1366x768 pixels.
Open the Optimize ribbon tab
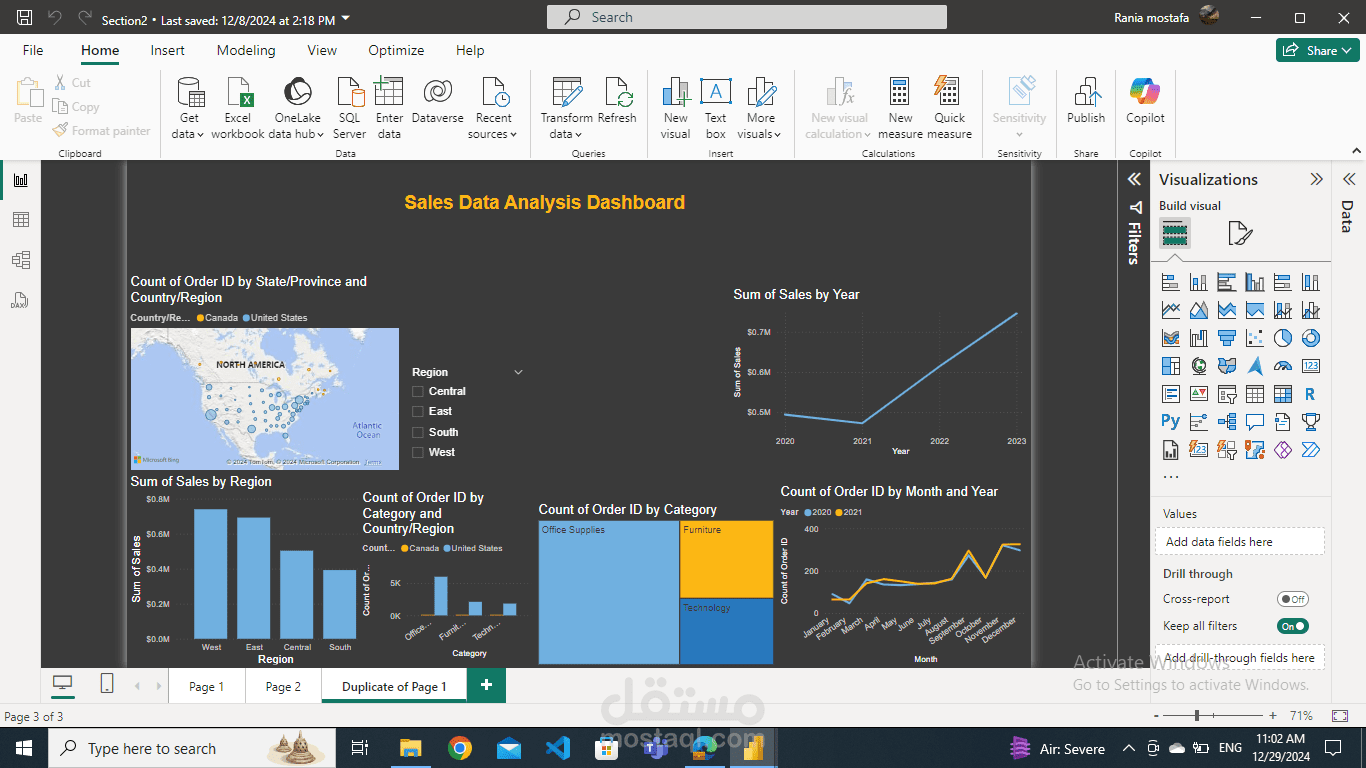(396, 50)
